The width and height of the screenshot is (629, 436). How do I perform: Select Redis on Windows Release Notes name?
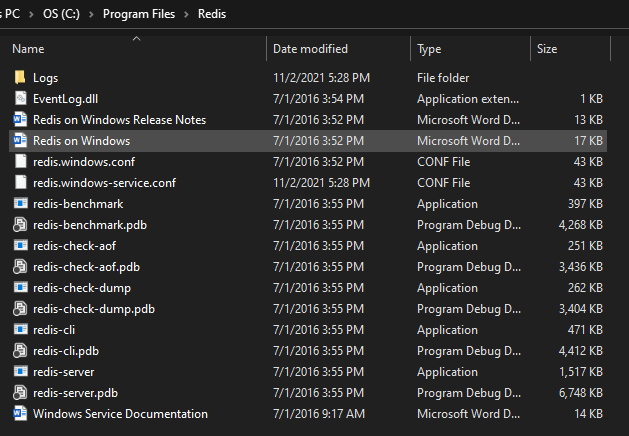click(x=120, y=120)
